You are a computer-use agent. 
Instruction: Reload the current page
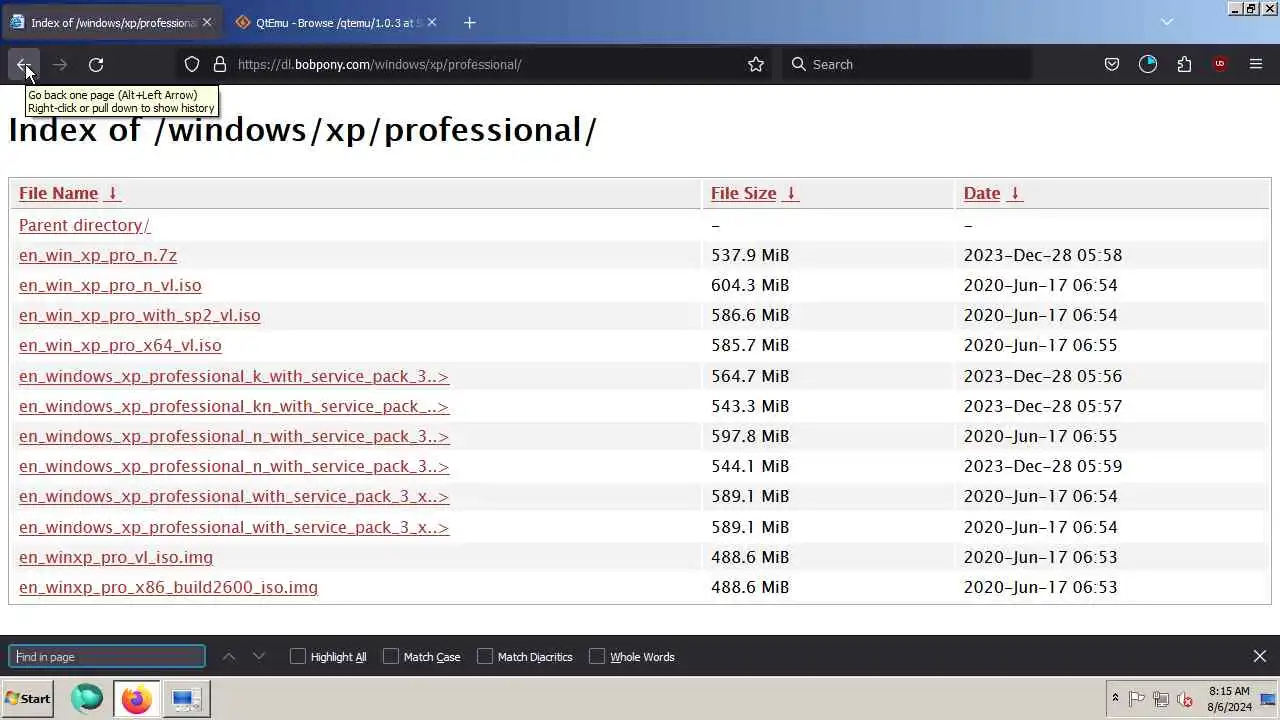click(x=96, y=64)
